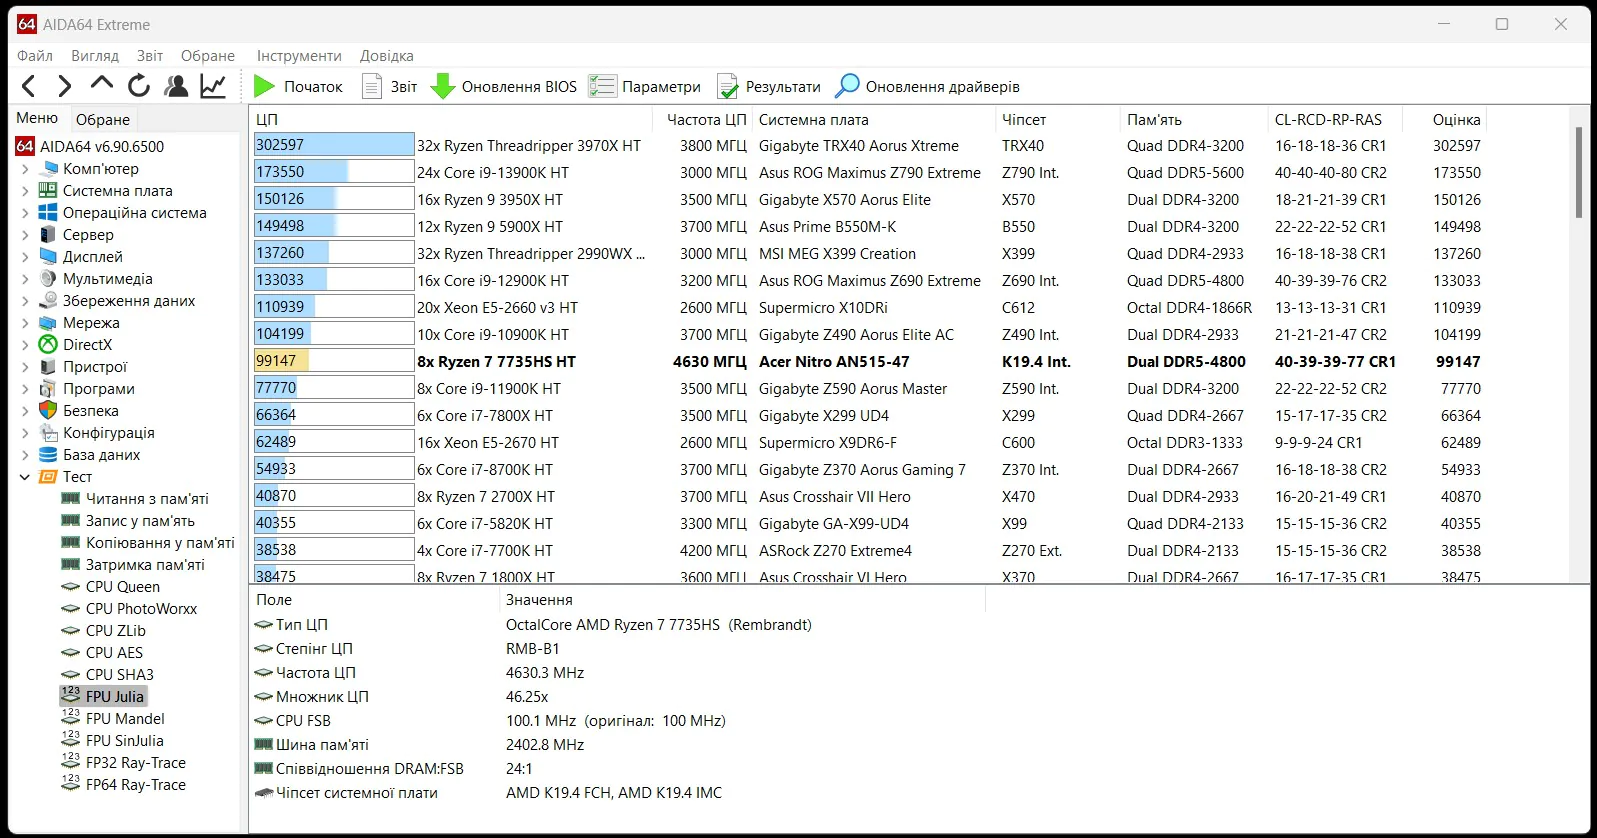This screenshot has width=1597, height=838.
Task: Go back with the left arrow icon
Action: coord(29,86)
